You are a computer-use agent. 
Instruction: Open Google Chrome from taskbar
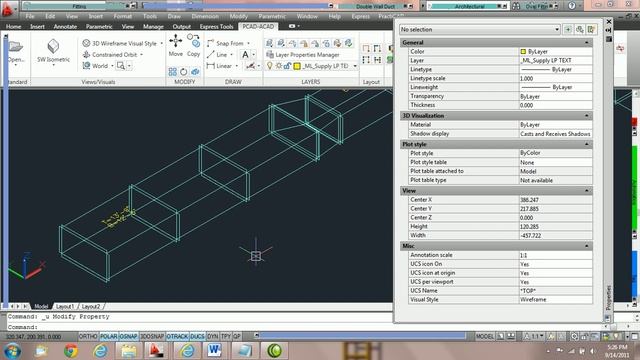coord(71,351)
